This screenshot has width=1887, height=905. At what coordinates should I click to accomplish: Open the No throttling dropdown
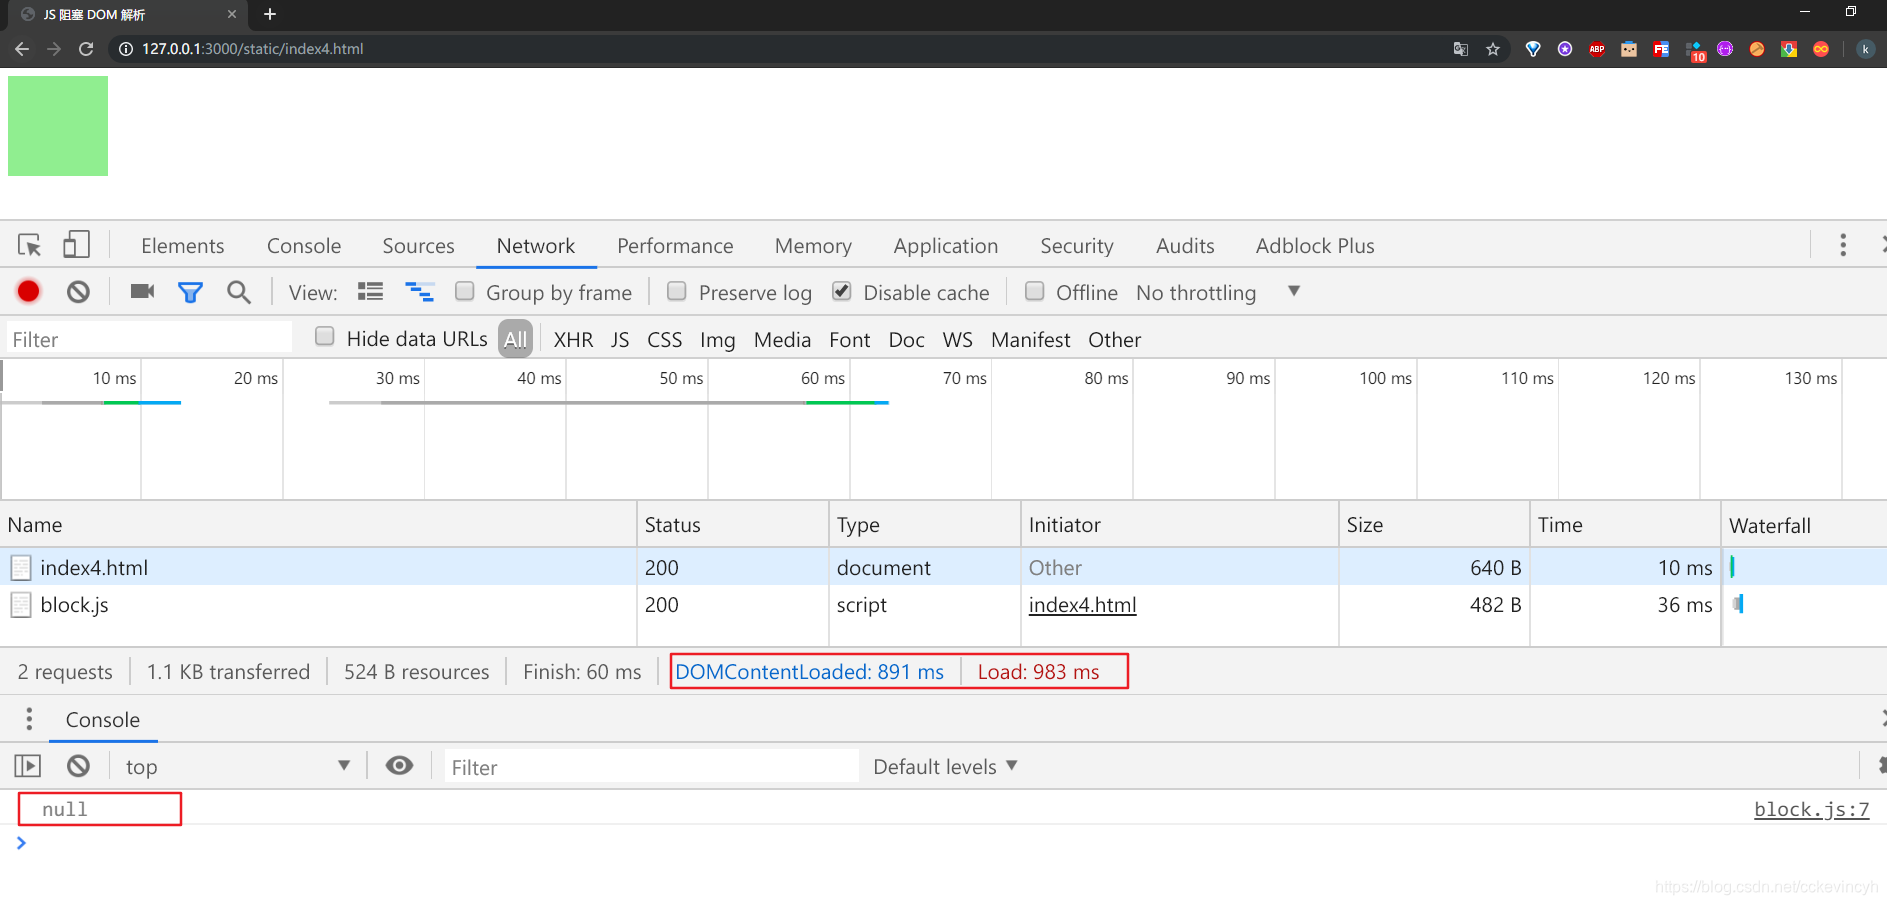click(x=1218, y=292)
